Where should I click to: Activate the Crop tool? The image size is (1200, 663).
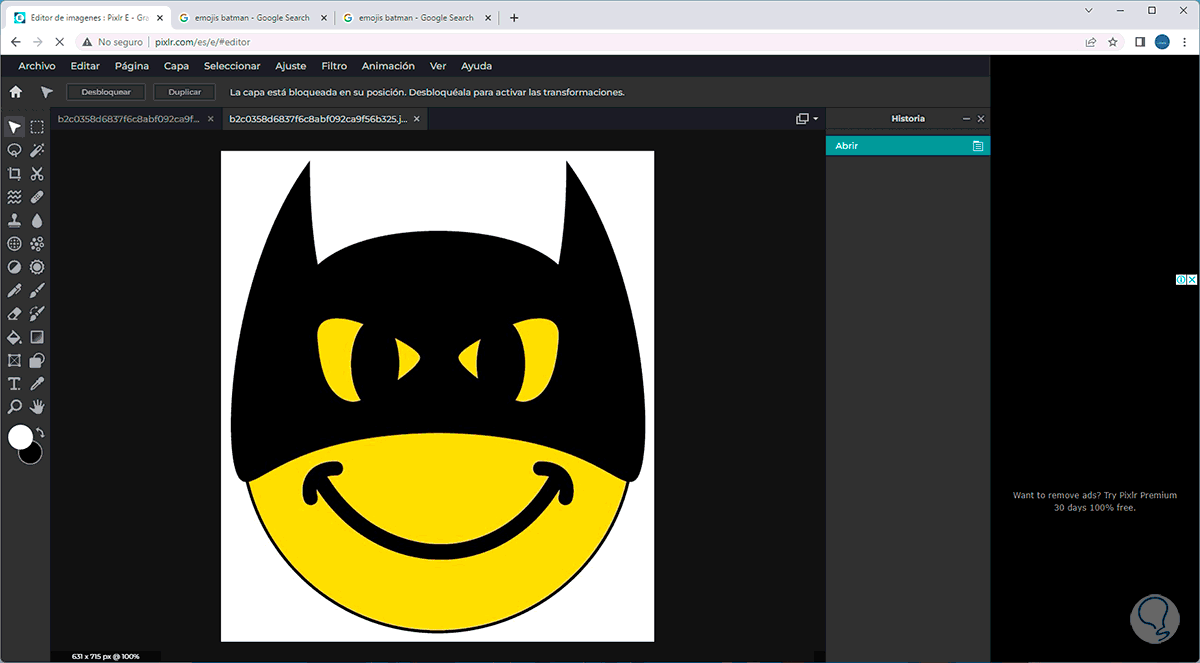[x=14, y=174]
